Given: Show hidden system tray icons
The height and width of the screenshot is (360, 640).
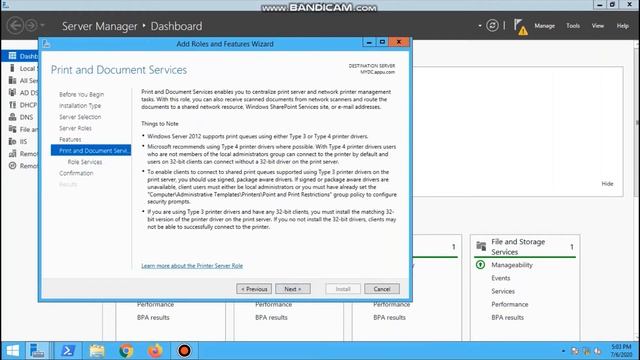Looking at the screenshot, I should click(x=563, y=351).
